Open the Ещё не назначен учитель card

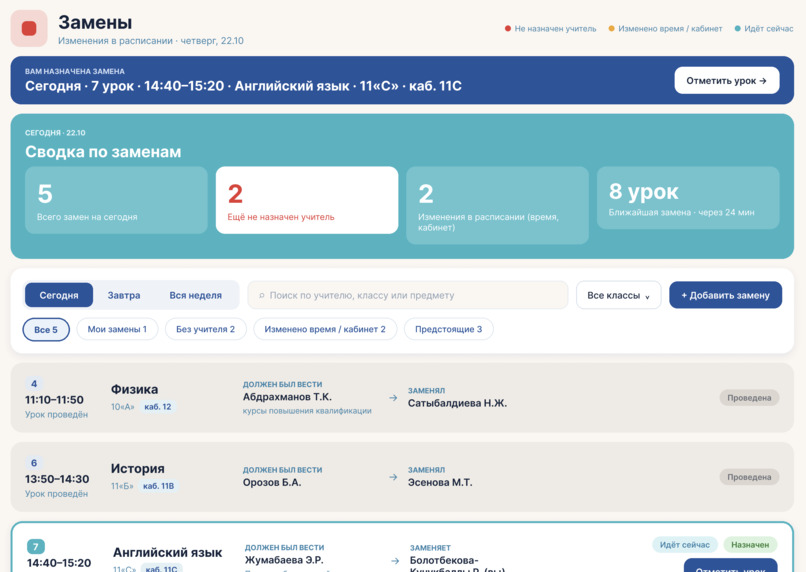click(307, 200)
